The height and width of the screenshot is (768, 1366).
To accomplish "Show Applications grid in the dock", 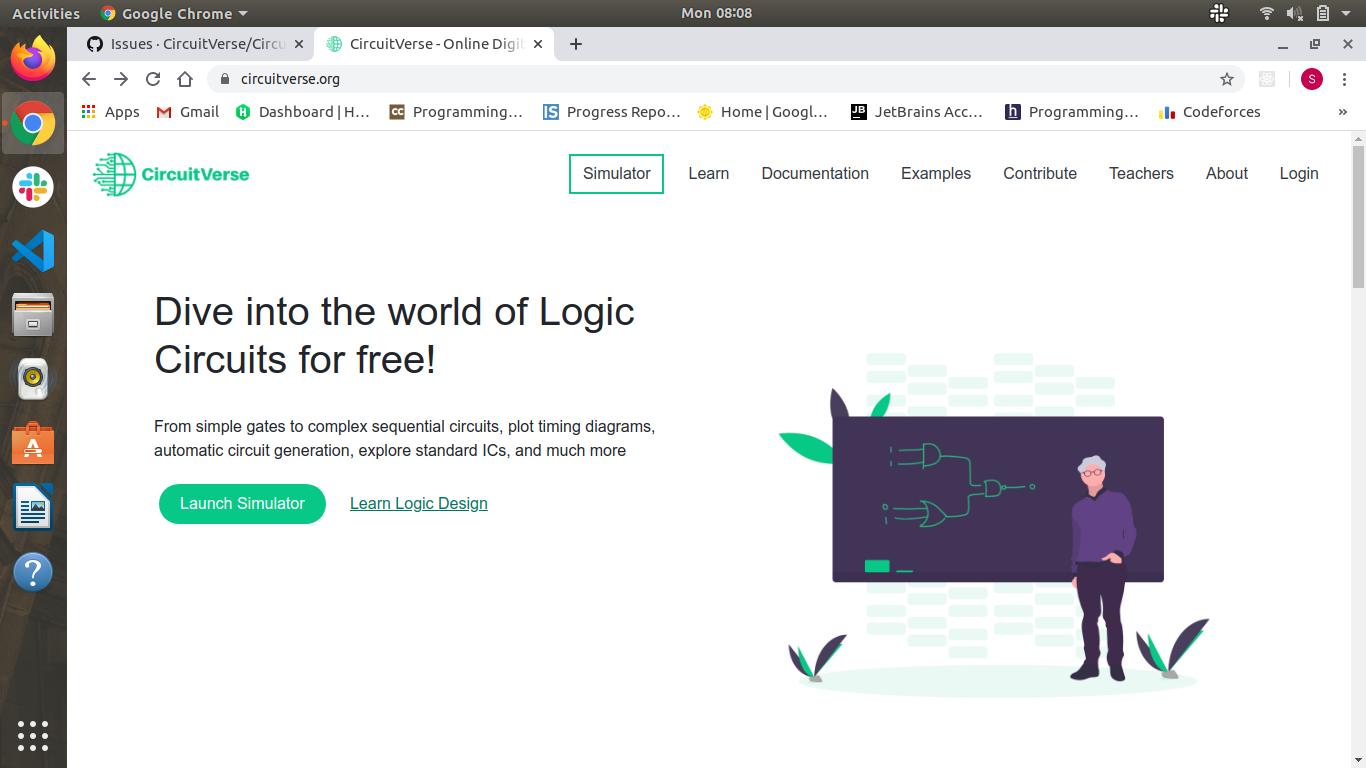I will click(x=33, y=735).
